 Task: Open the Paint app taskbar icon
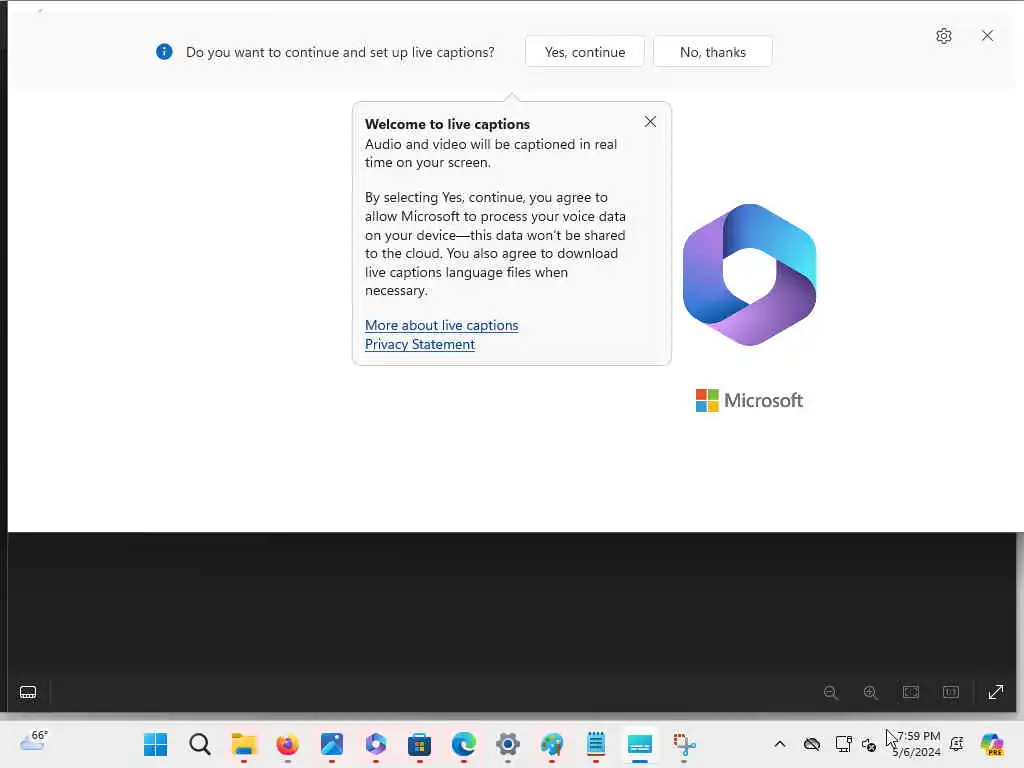coord(552,744)
